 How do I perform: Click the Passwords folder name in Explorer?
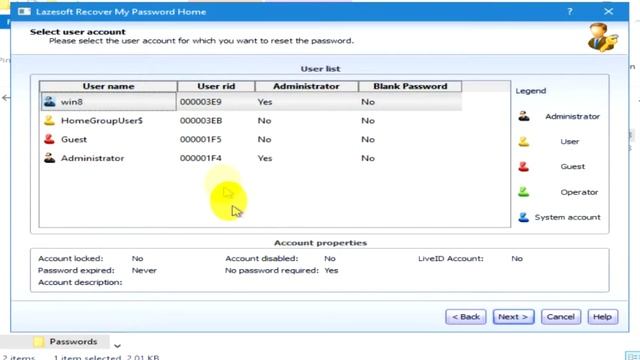point(73,342)
